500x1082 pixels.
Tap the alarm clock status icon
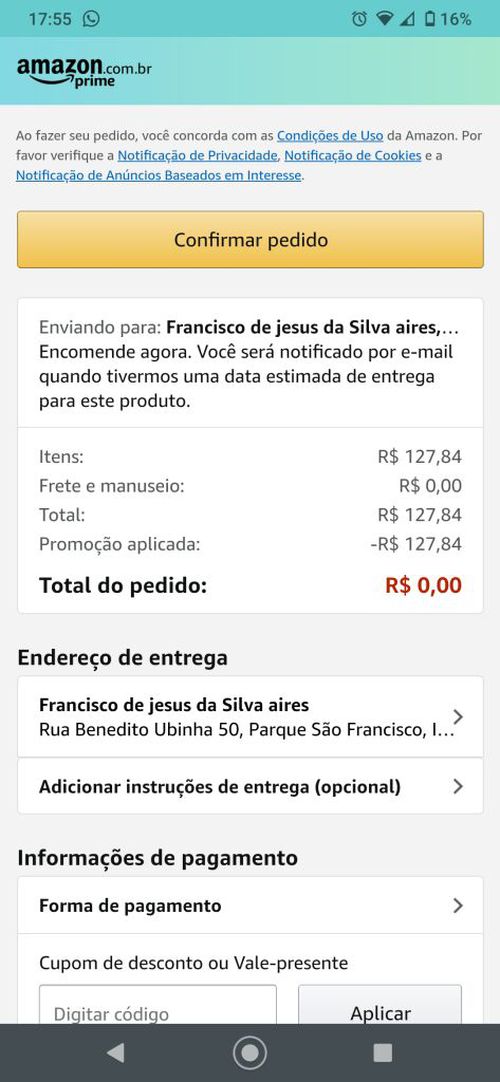(359, 19)
